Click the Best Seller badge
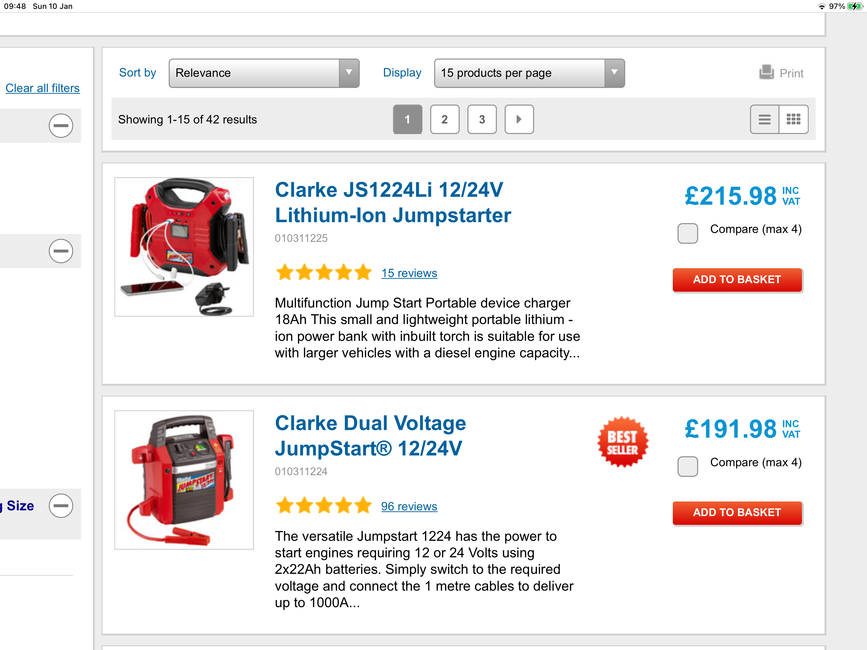This screenshot has width=867, height=650. [x=623, y=442]
